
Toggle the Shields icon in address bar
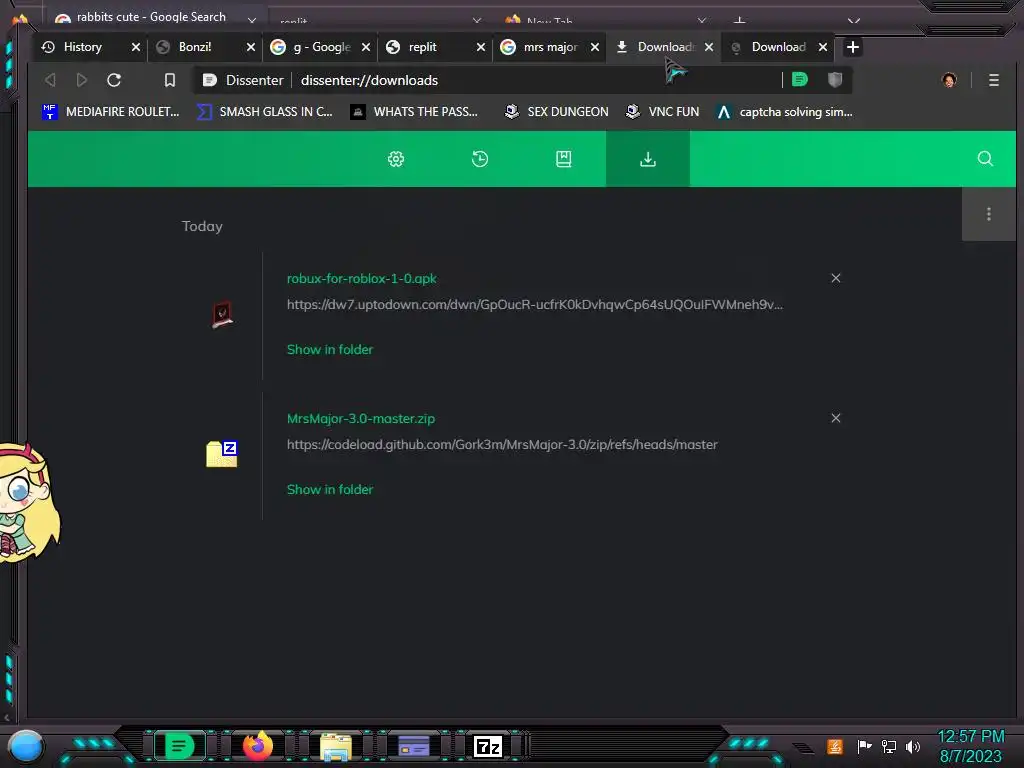coord(835,80)
